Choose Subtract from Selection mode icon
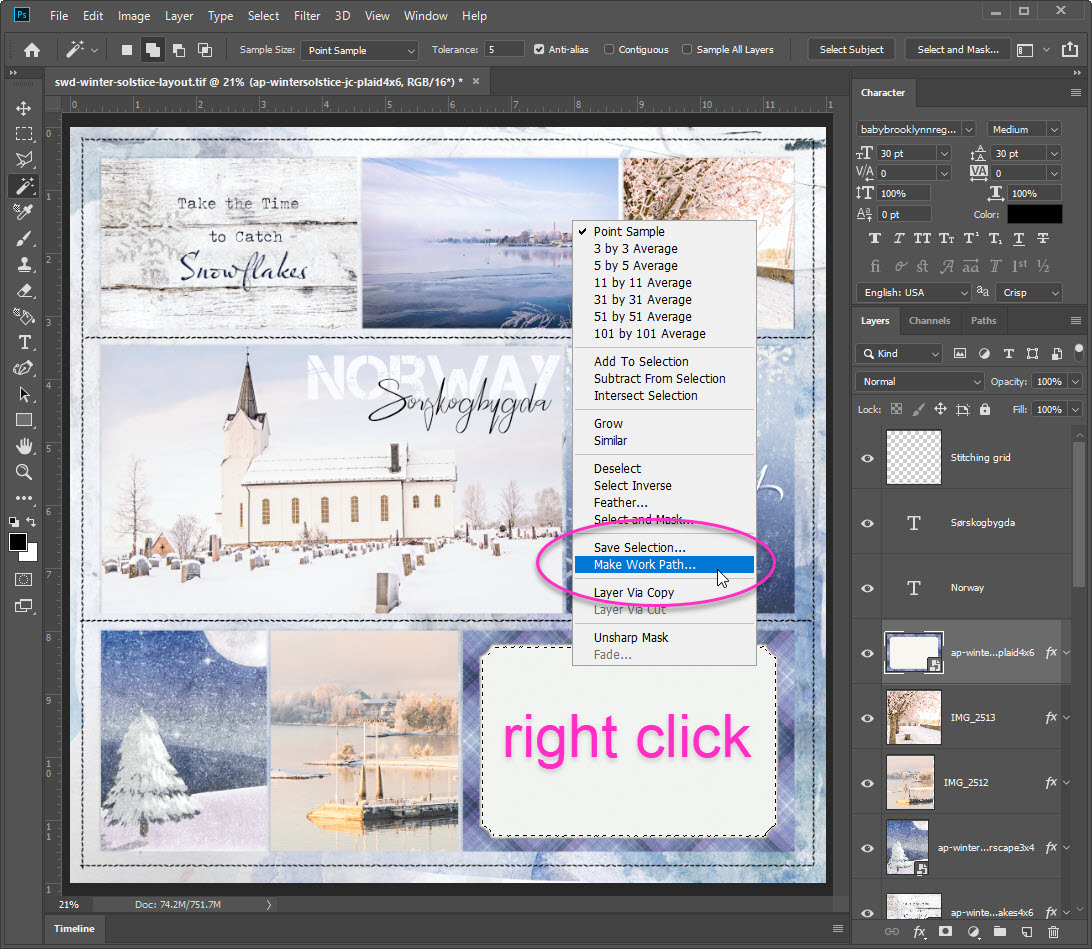The image size is (1092, 949). pyautogui.click(x=179, y=49)
